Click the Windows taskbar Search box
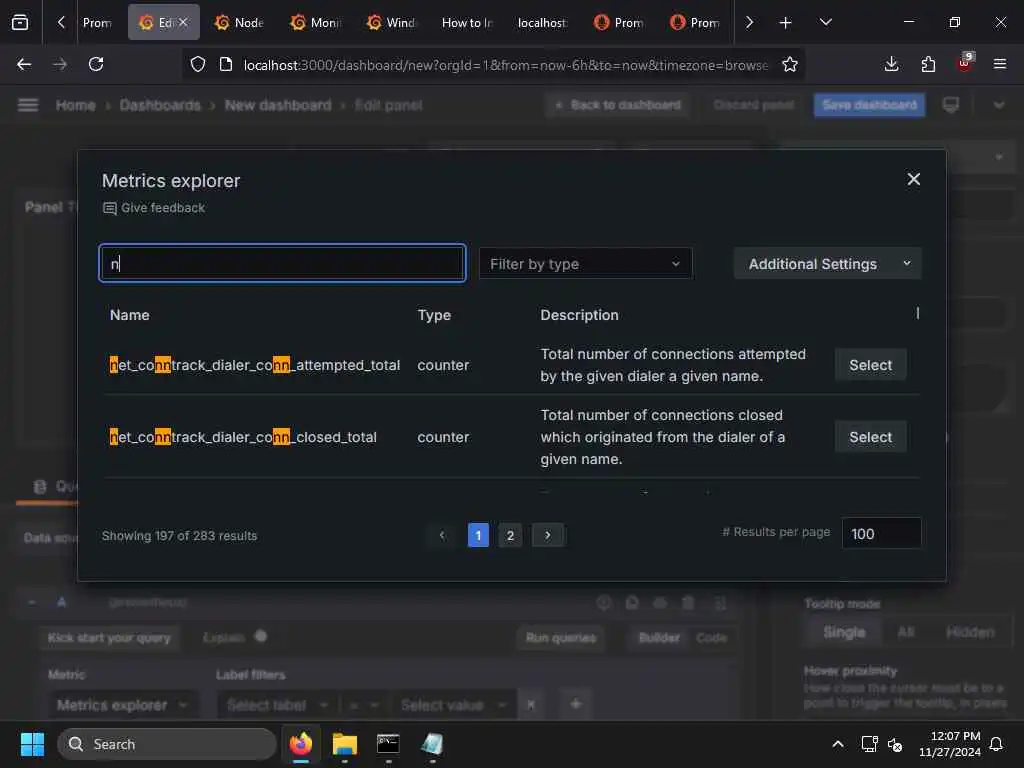Screen dimensions: 1024x768 click(x=167, y=744)
